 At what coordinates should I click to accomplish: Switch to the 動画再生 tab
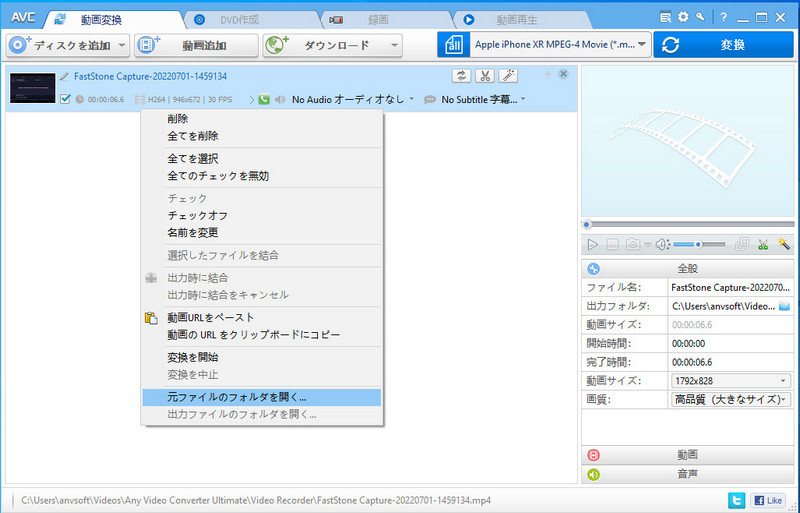(516, 20)
